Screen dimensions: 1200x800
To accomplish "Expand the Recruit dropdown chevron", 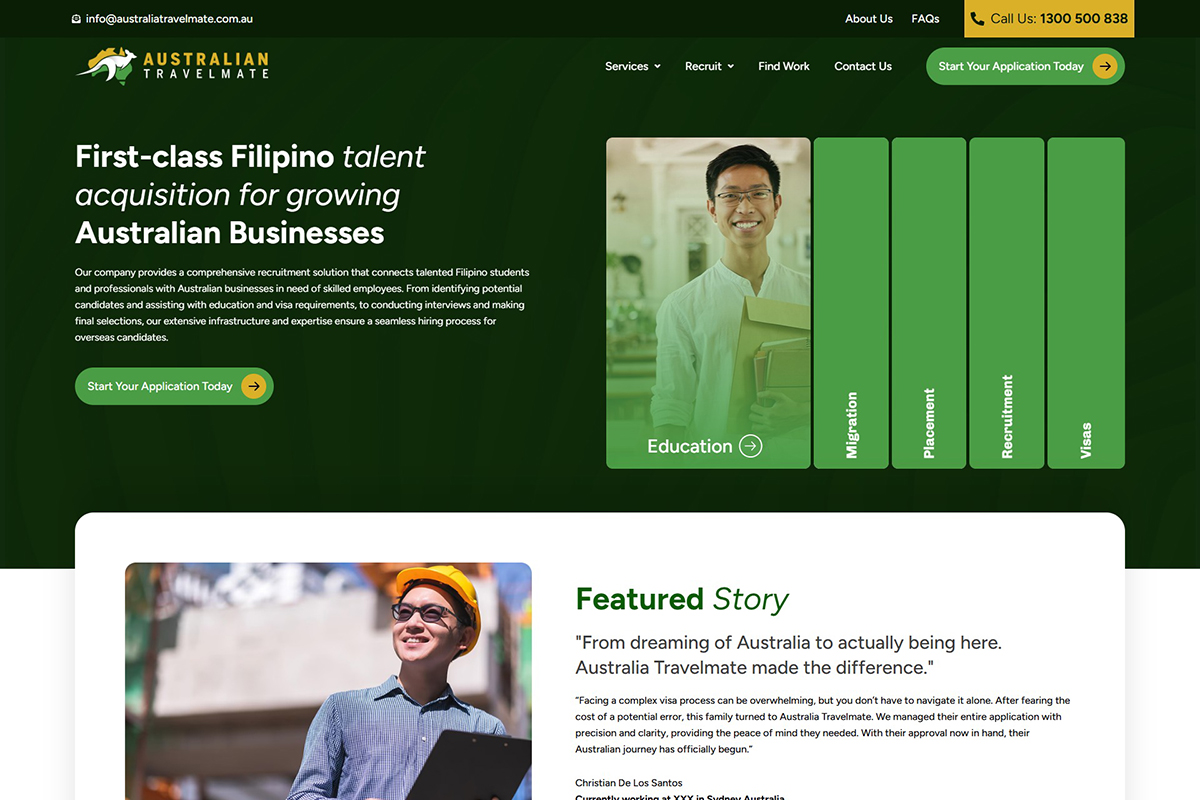I will coord(730,66).
